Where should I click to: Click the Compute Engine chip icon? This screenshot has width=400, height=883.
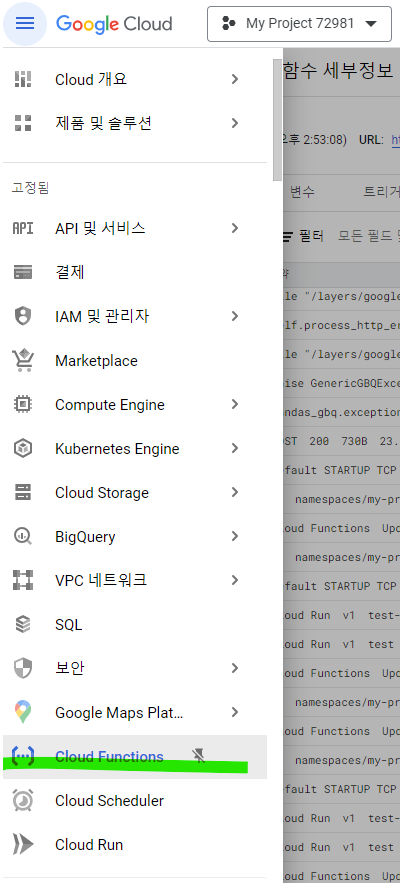(23, 404)
